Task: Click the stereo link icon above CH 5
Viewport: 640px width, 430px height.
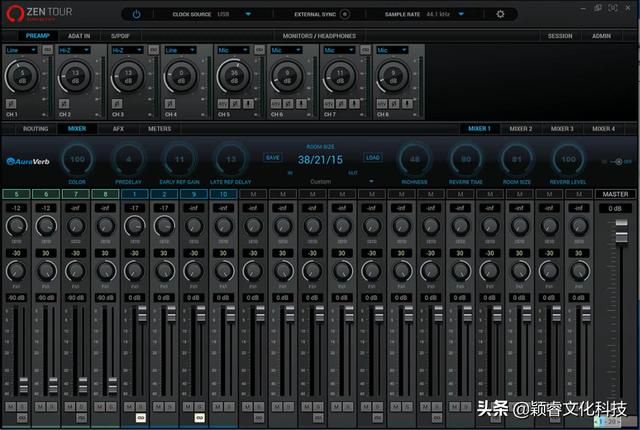Action: (x=259, y=50)
